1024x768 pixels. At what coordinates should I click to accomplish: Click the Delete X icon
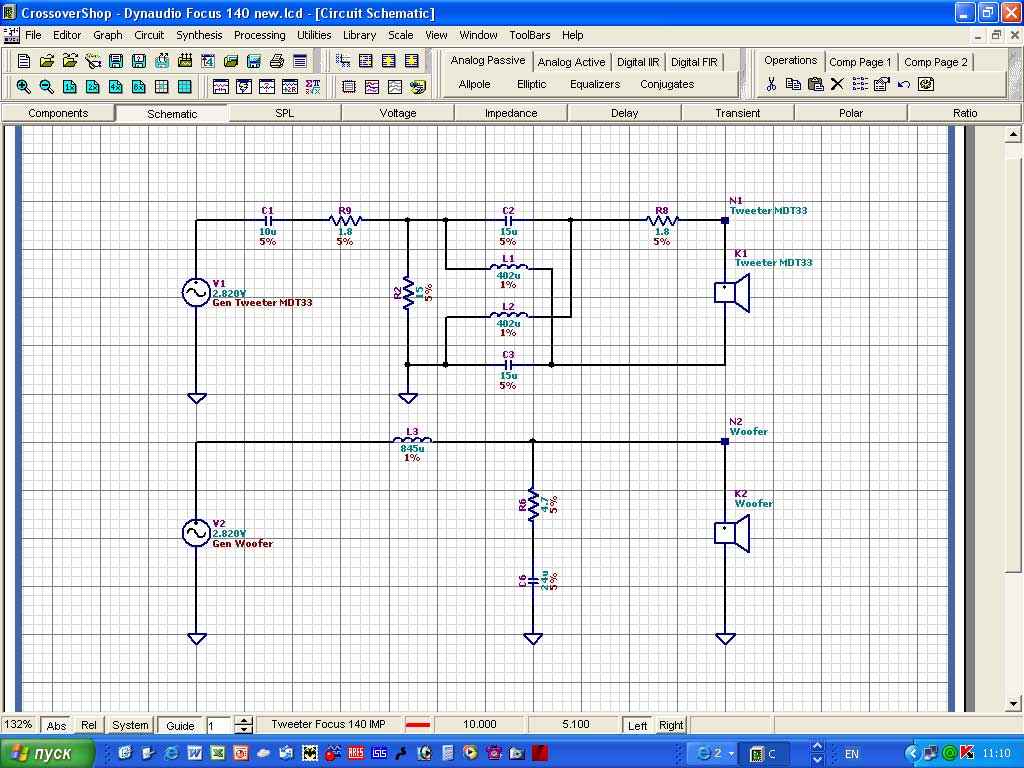point(837,84)
